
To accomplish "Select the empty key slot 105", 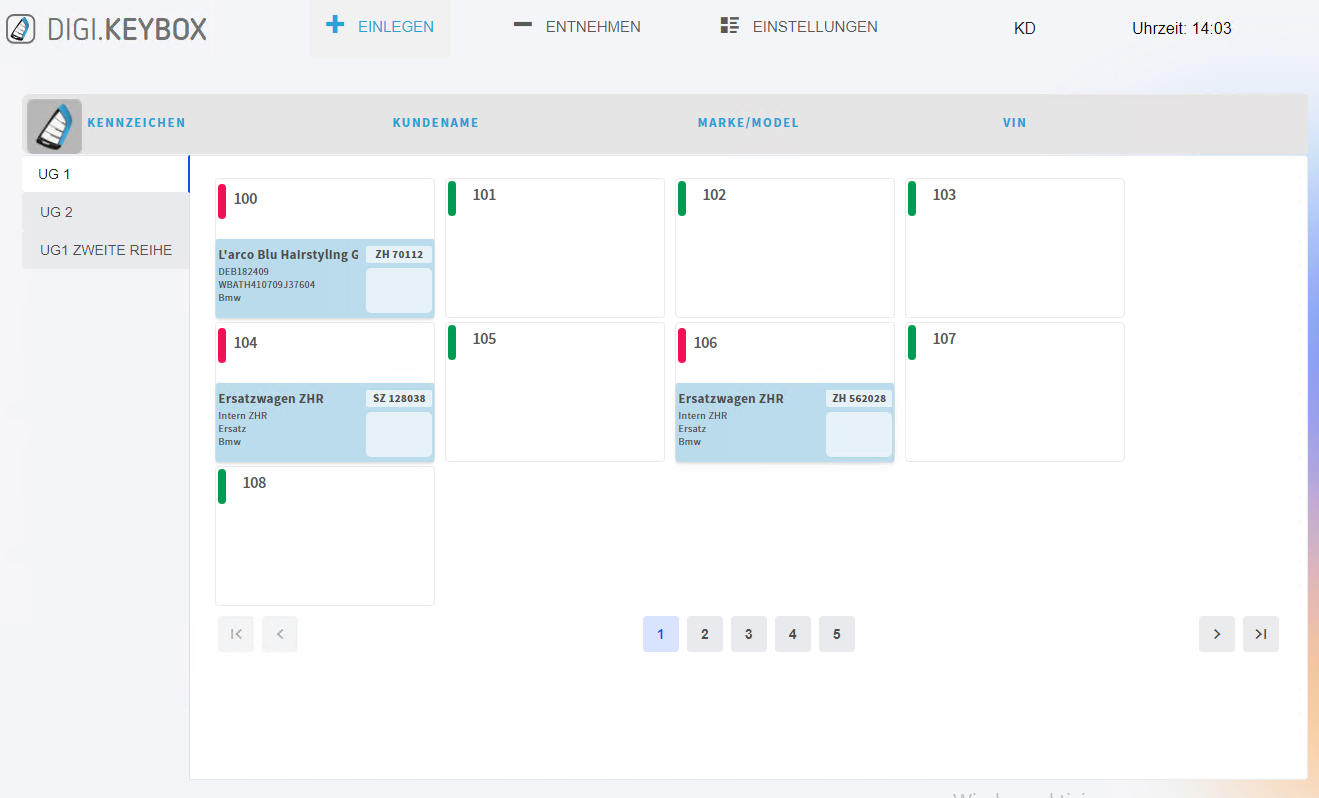I will pyautogui.click(x=554, y=392).
